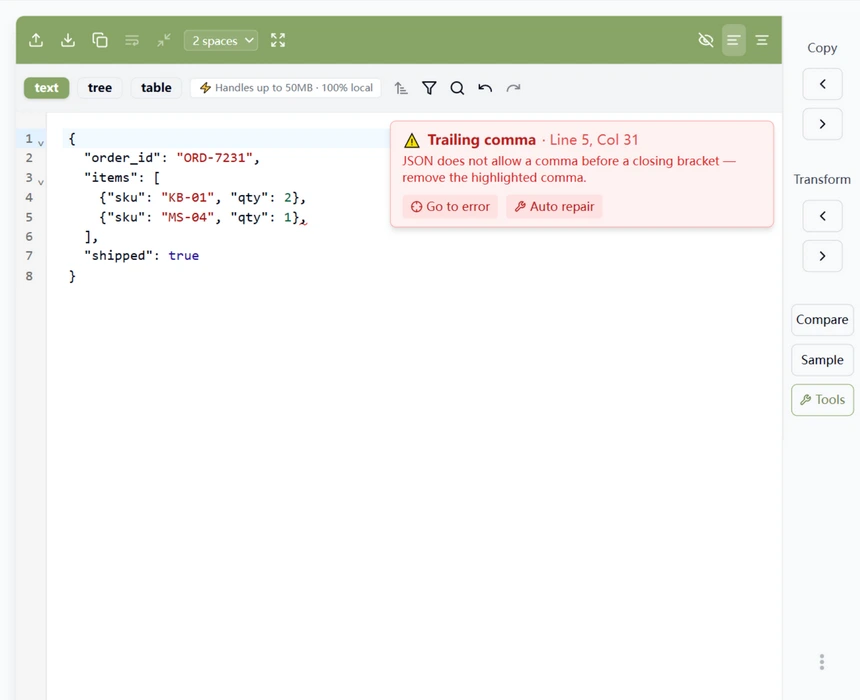Toggle the crossed-out eye visibility icon
The image size is (860, 700).
pos(706,40)
